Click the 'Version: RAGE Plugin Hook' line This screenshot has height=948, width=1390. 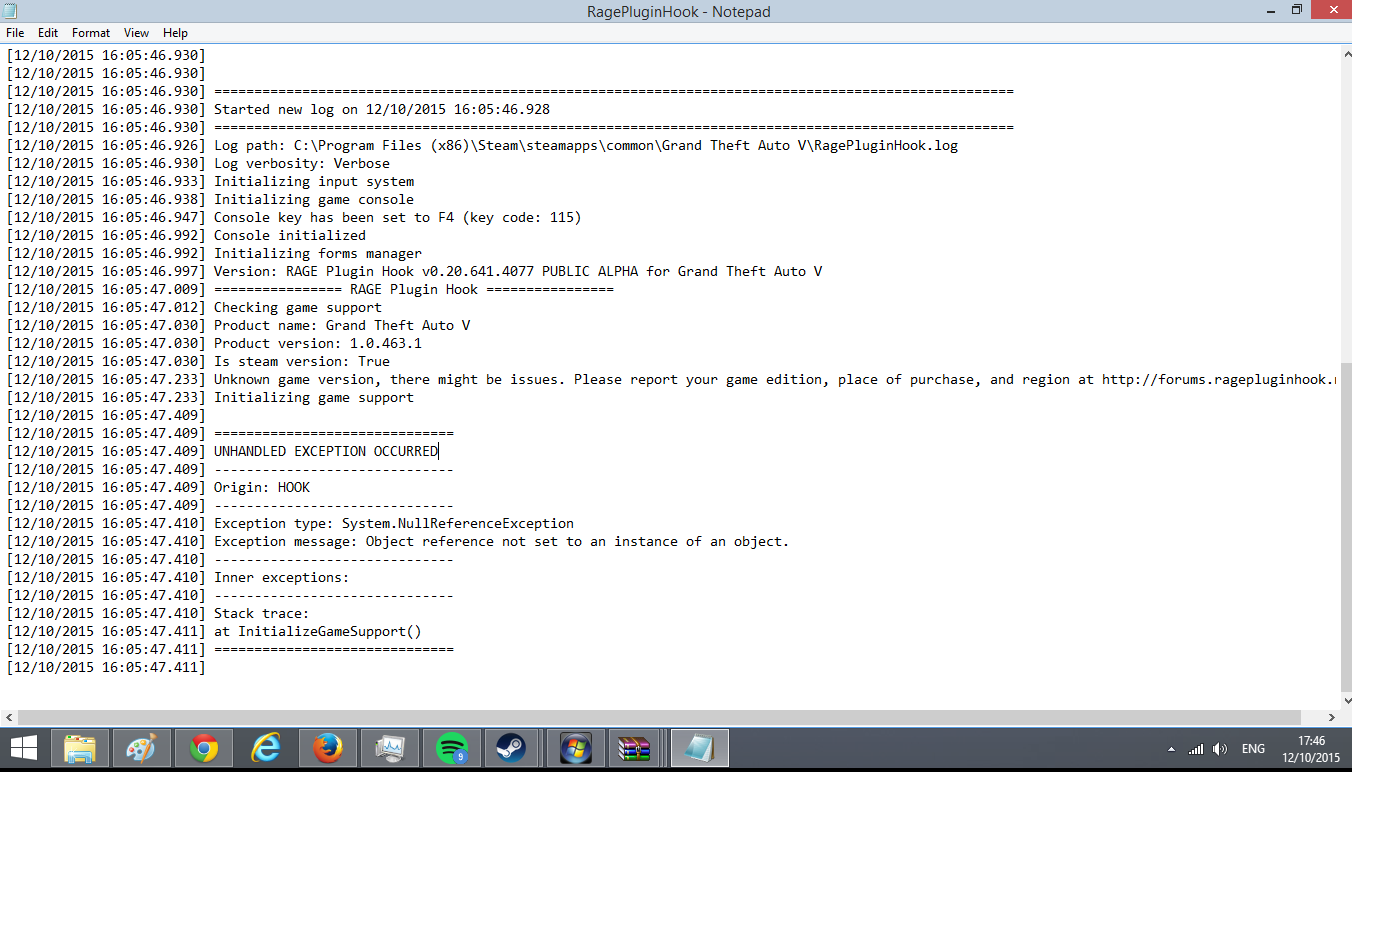click(x=518, y=272)
